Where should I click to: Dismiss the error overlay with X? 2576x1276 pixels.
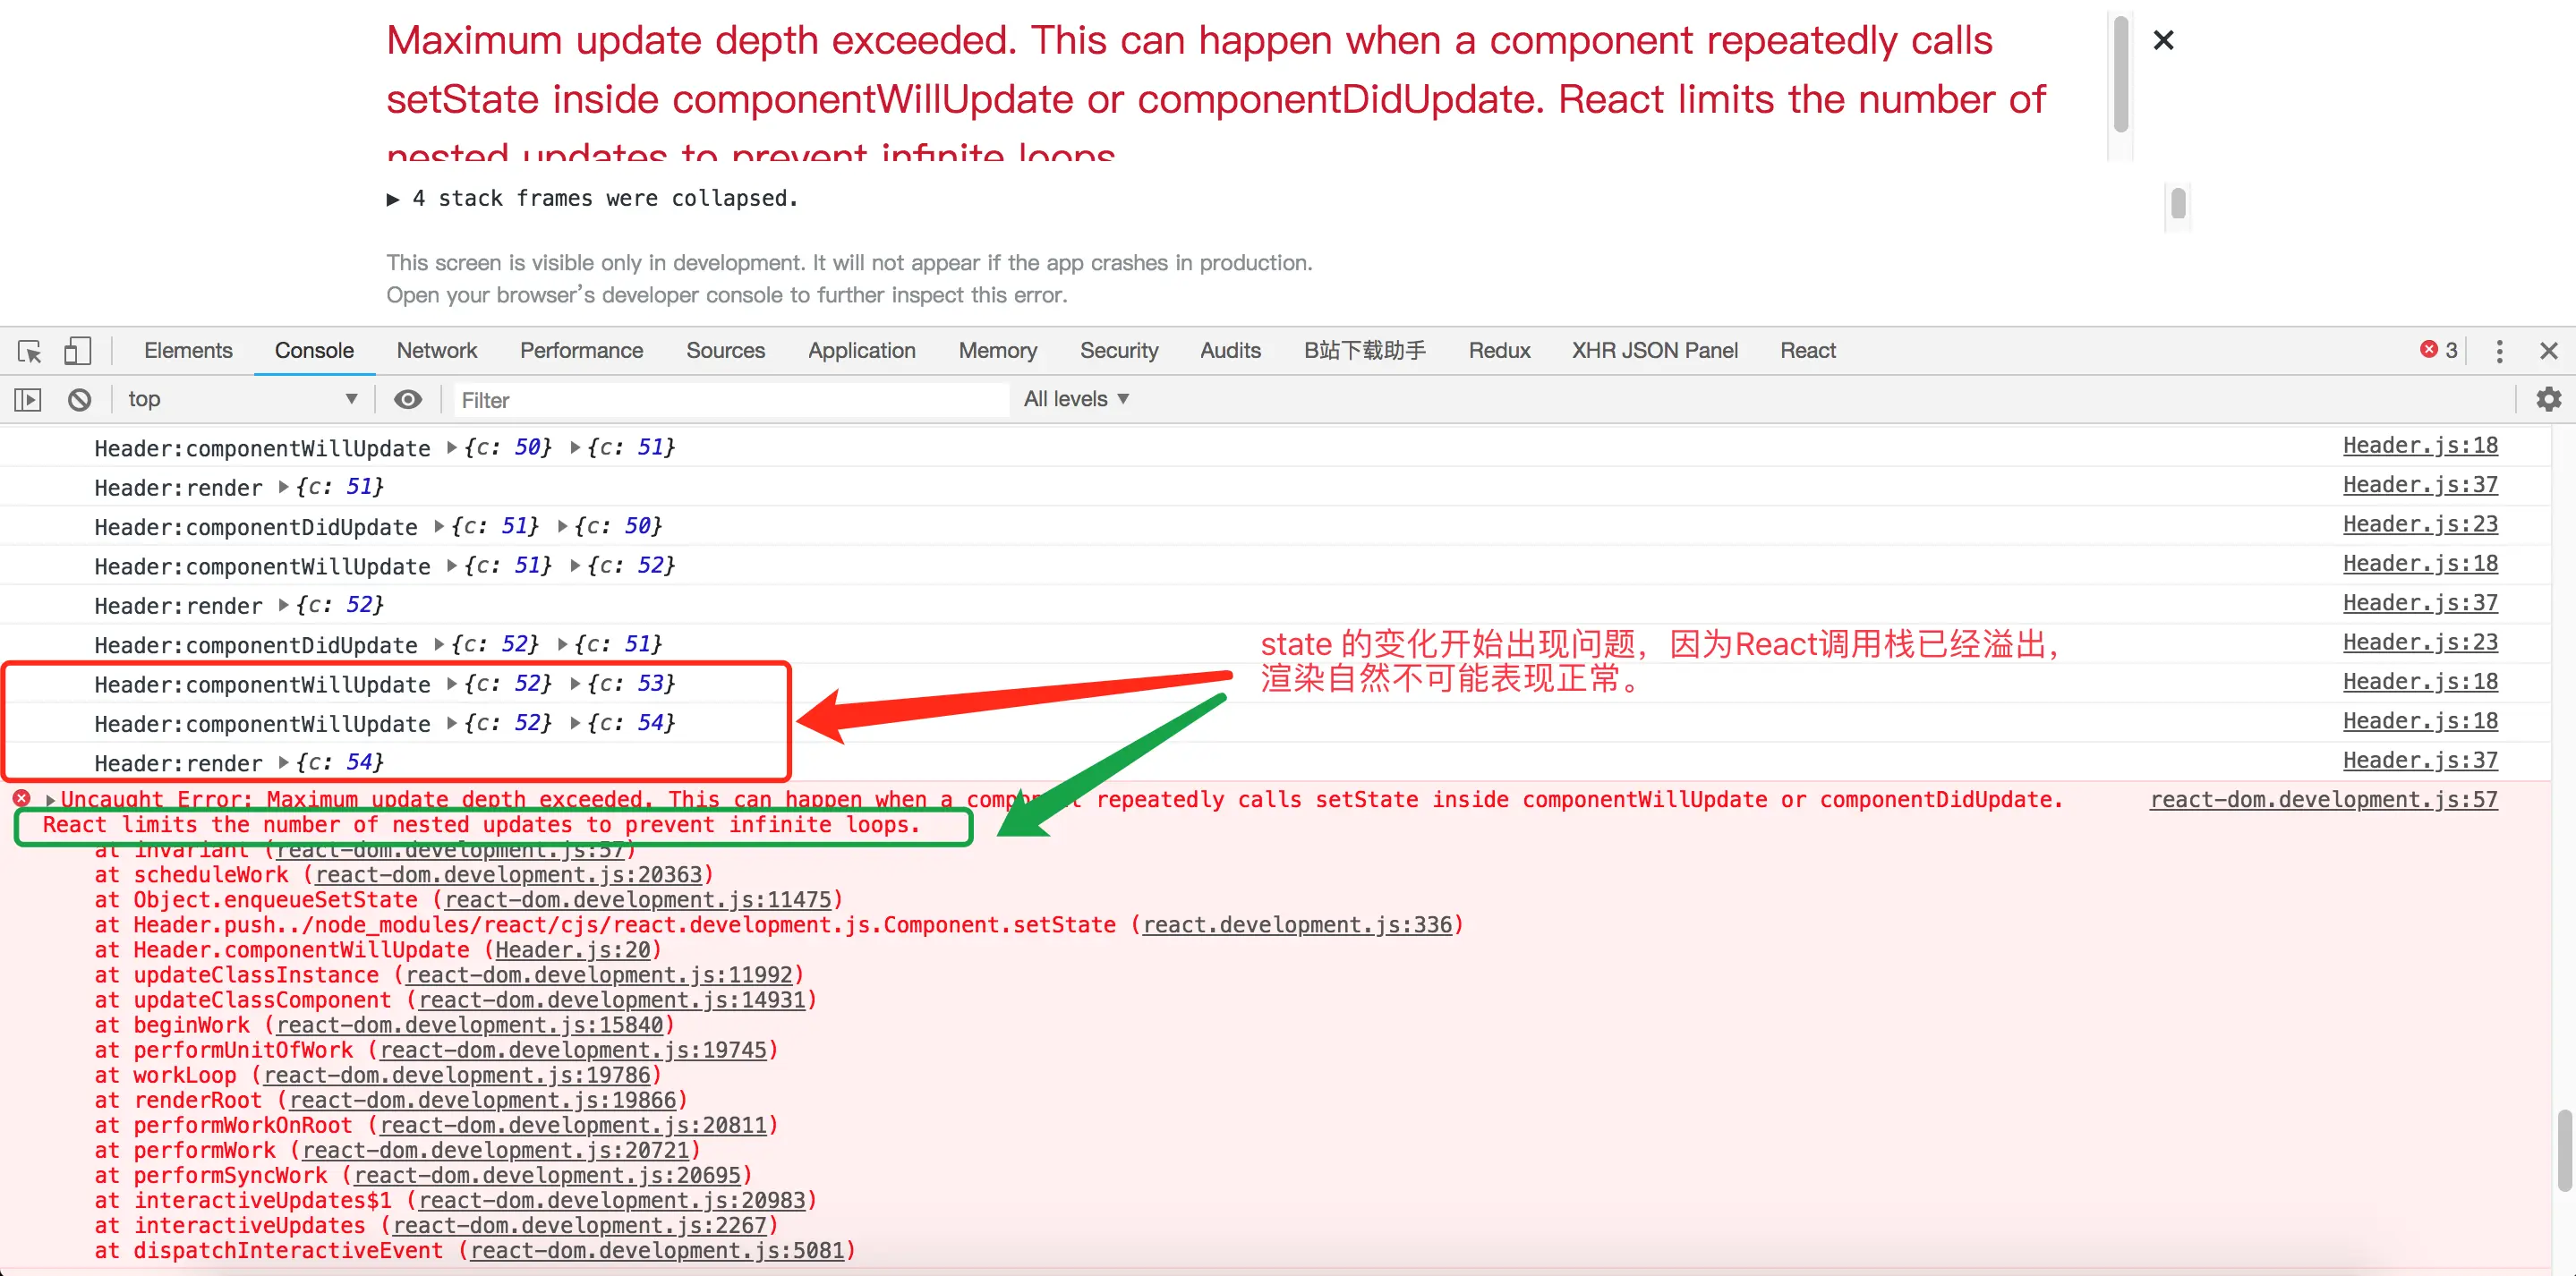(2163, 41)
